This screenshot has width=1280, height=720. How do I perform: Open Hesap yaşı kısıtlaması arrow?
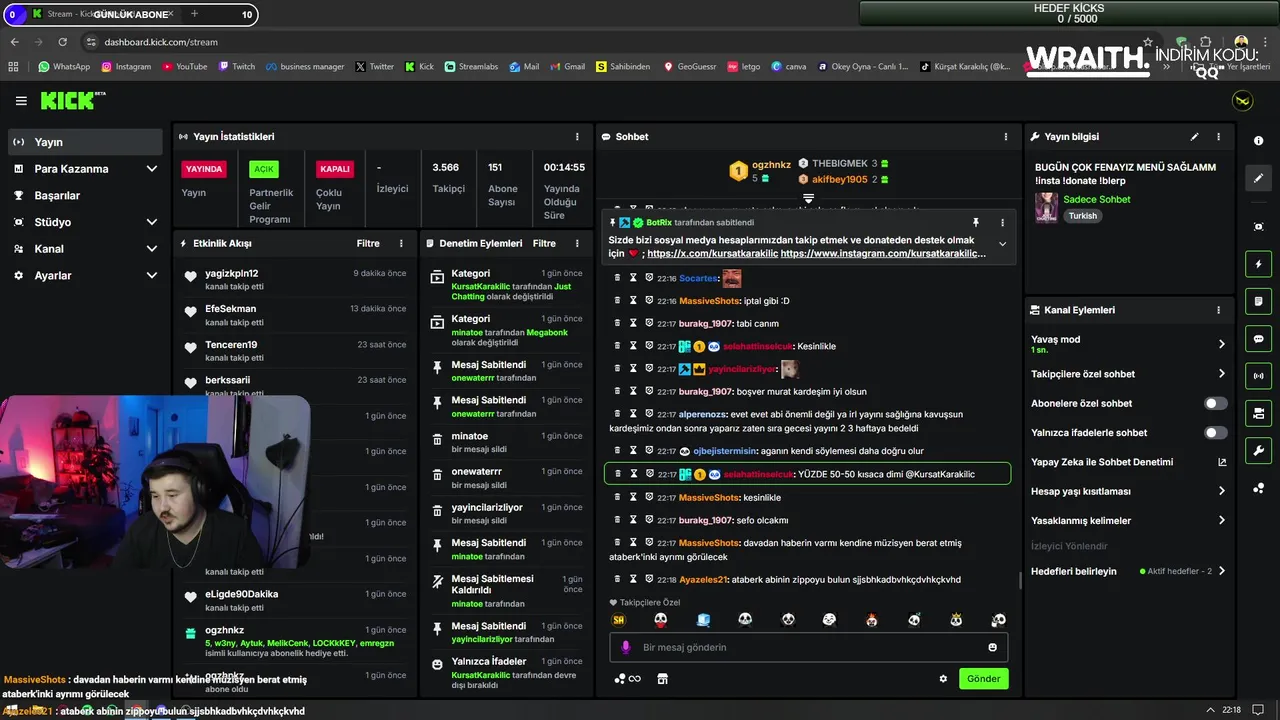tap(1221, 491)
